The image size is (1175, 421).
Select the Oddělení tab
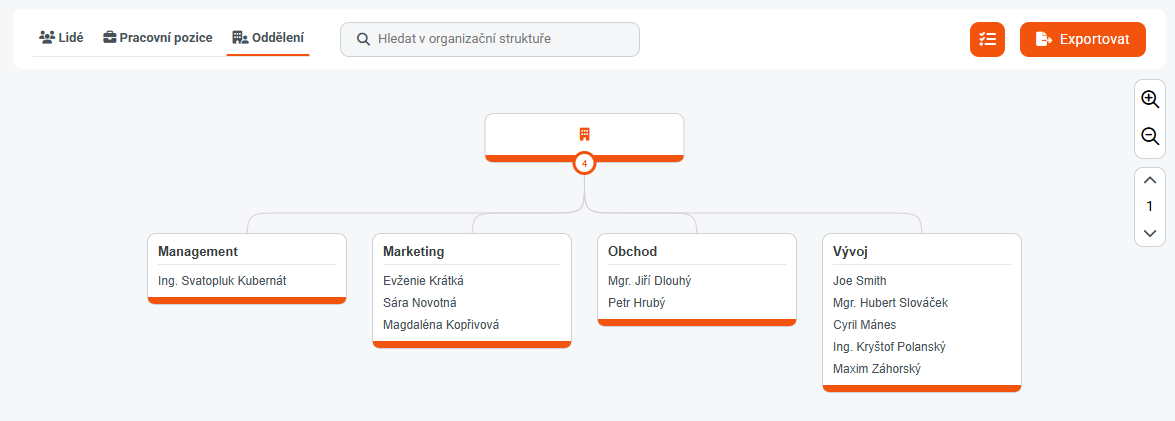pyautogui.click(x=268, y=38)
